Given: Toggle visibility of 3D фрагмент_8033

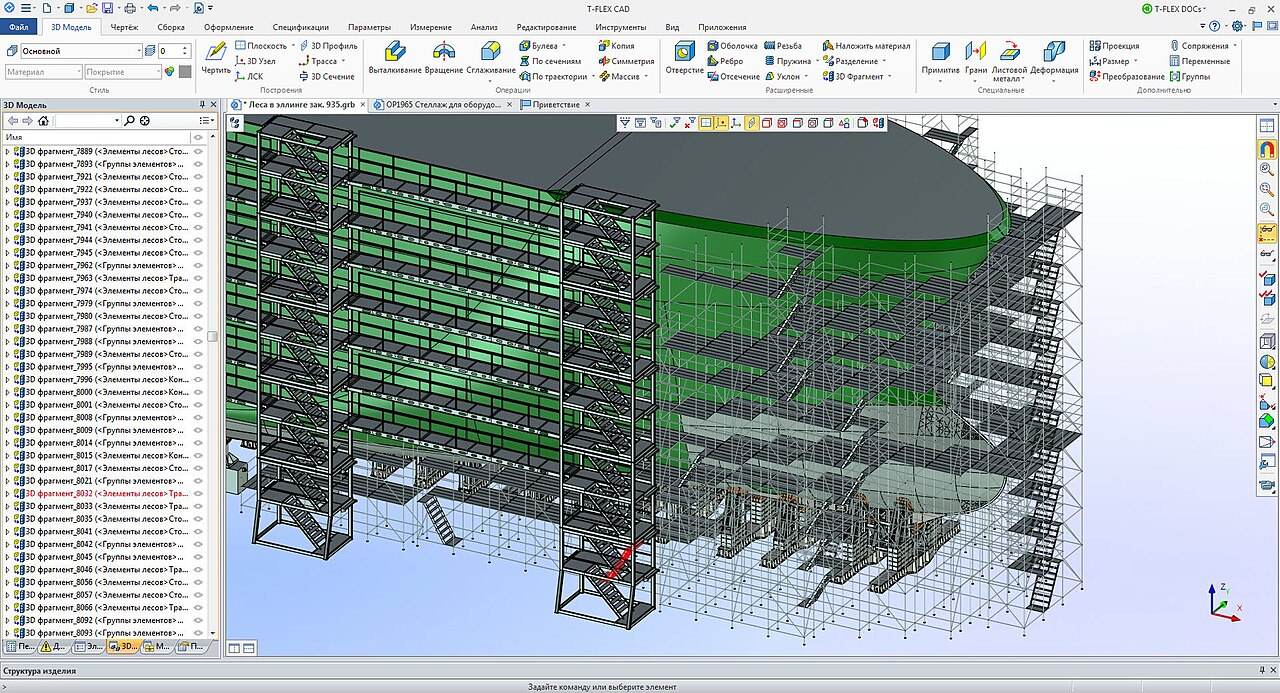Looking at the screenshot, I should (198, 506).
